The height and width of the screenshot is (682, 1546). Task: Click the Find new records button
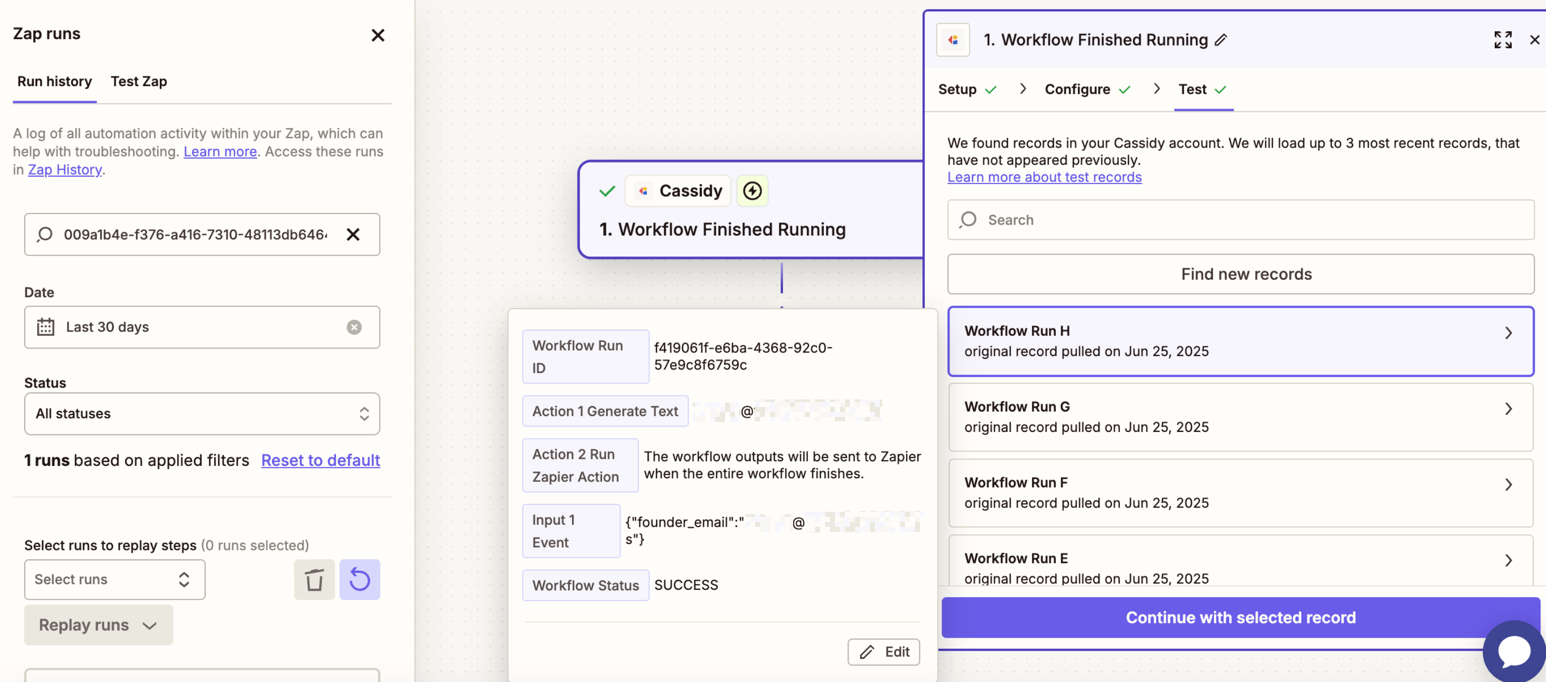click(x=1241, y=274)
